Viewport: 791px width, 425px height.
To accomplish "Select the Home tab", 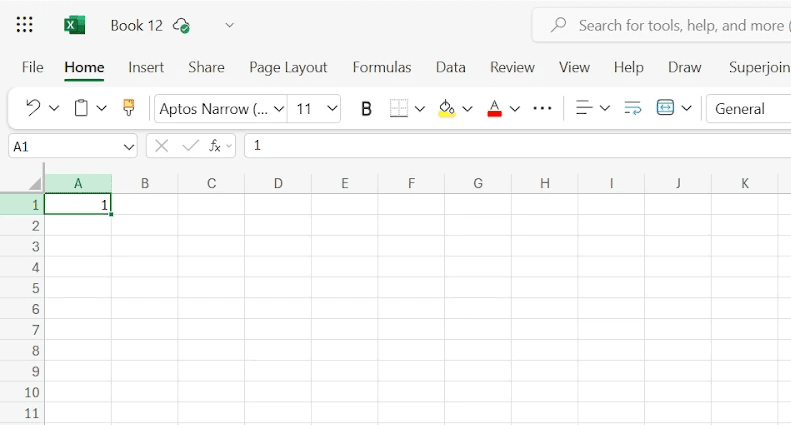I will pyautogui.click(x=84, y=67).
